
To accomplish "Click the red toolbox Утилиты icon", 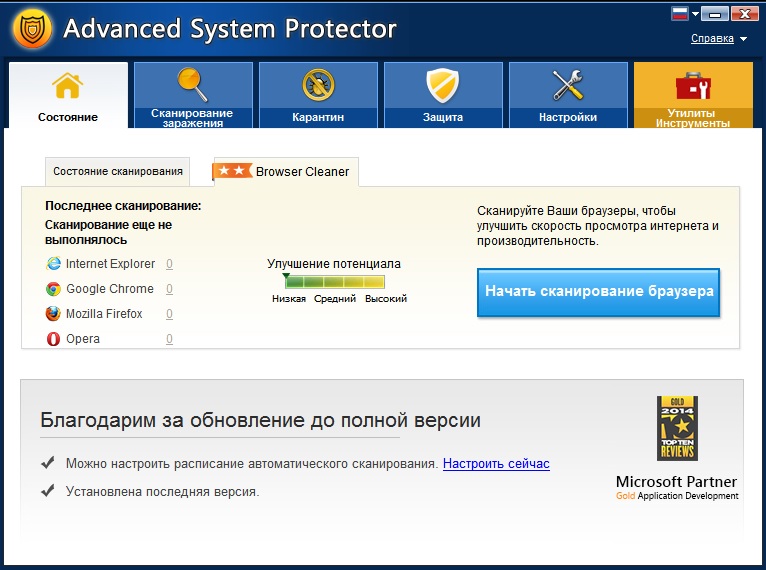I will pos(692,85).
